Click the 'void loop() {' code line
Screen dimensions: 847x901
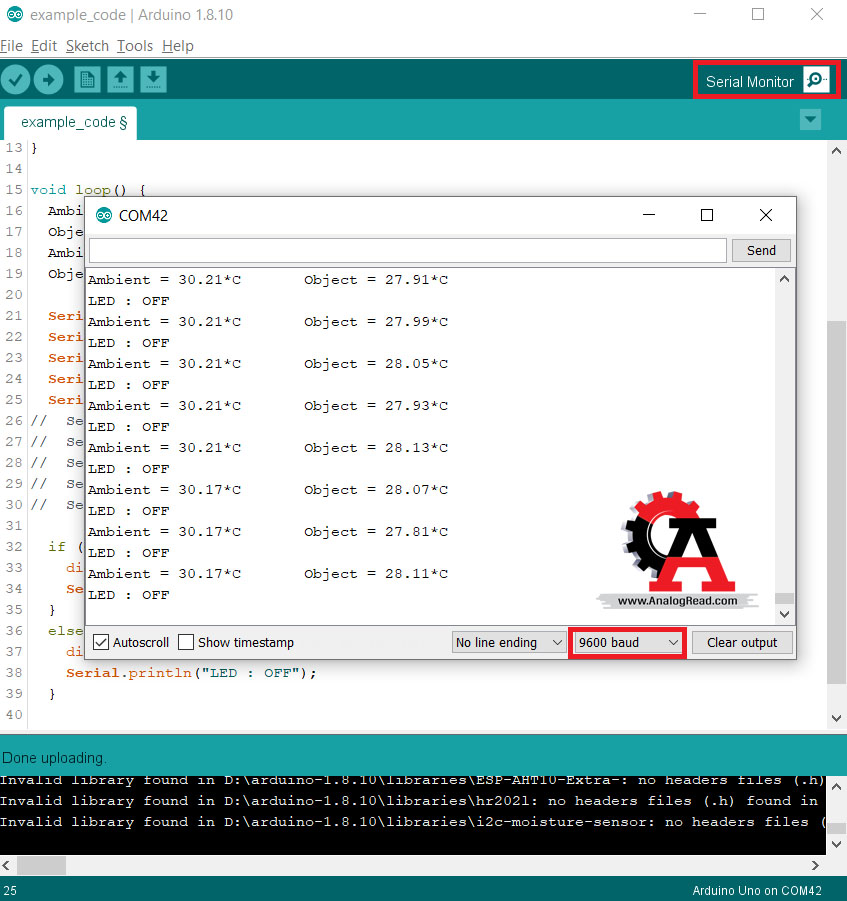[x=88, y=190]
